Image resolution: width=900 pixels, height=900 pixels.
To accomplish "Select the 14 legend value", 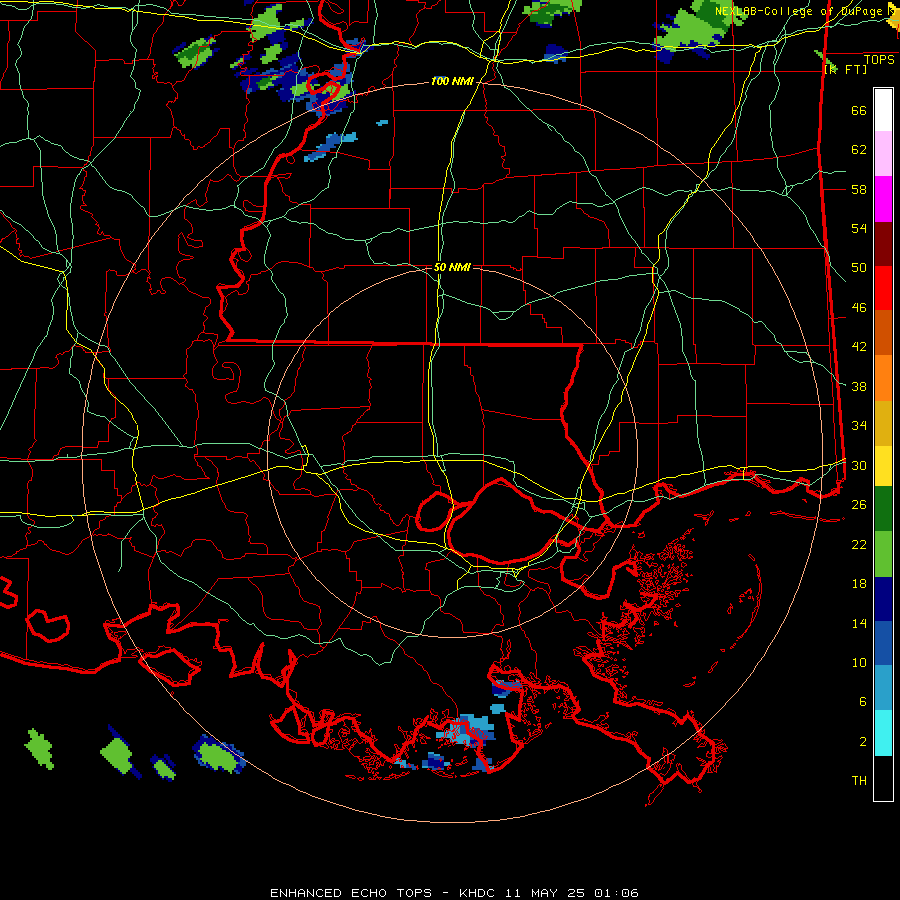I will coord(859,623).
